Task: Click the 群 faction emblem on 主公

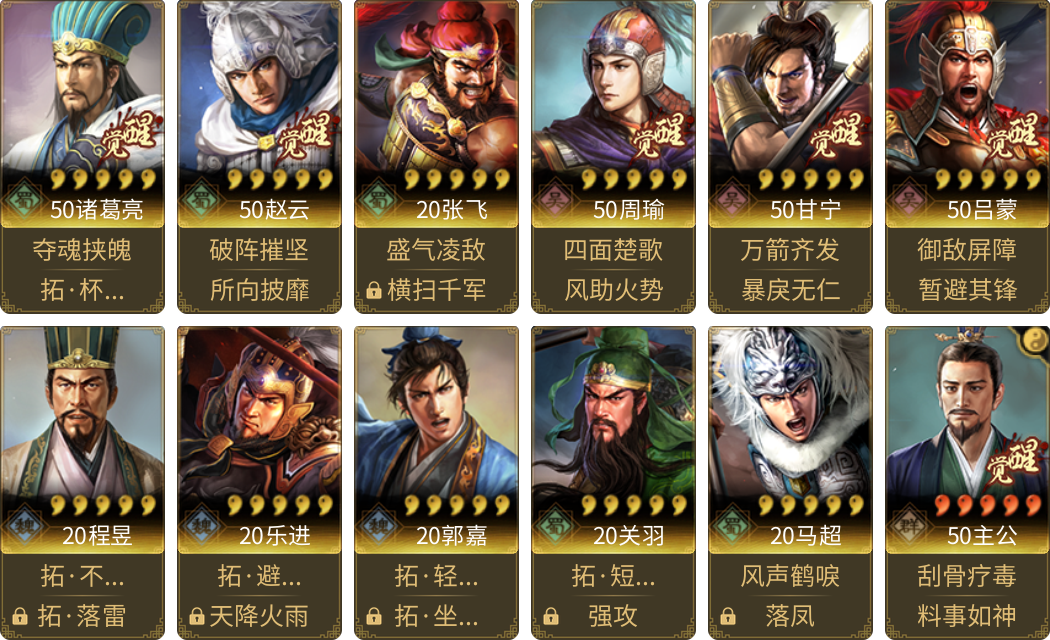Action: coord(908,526)
